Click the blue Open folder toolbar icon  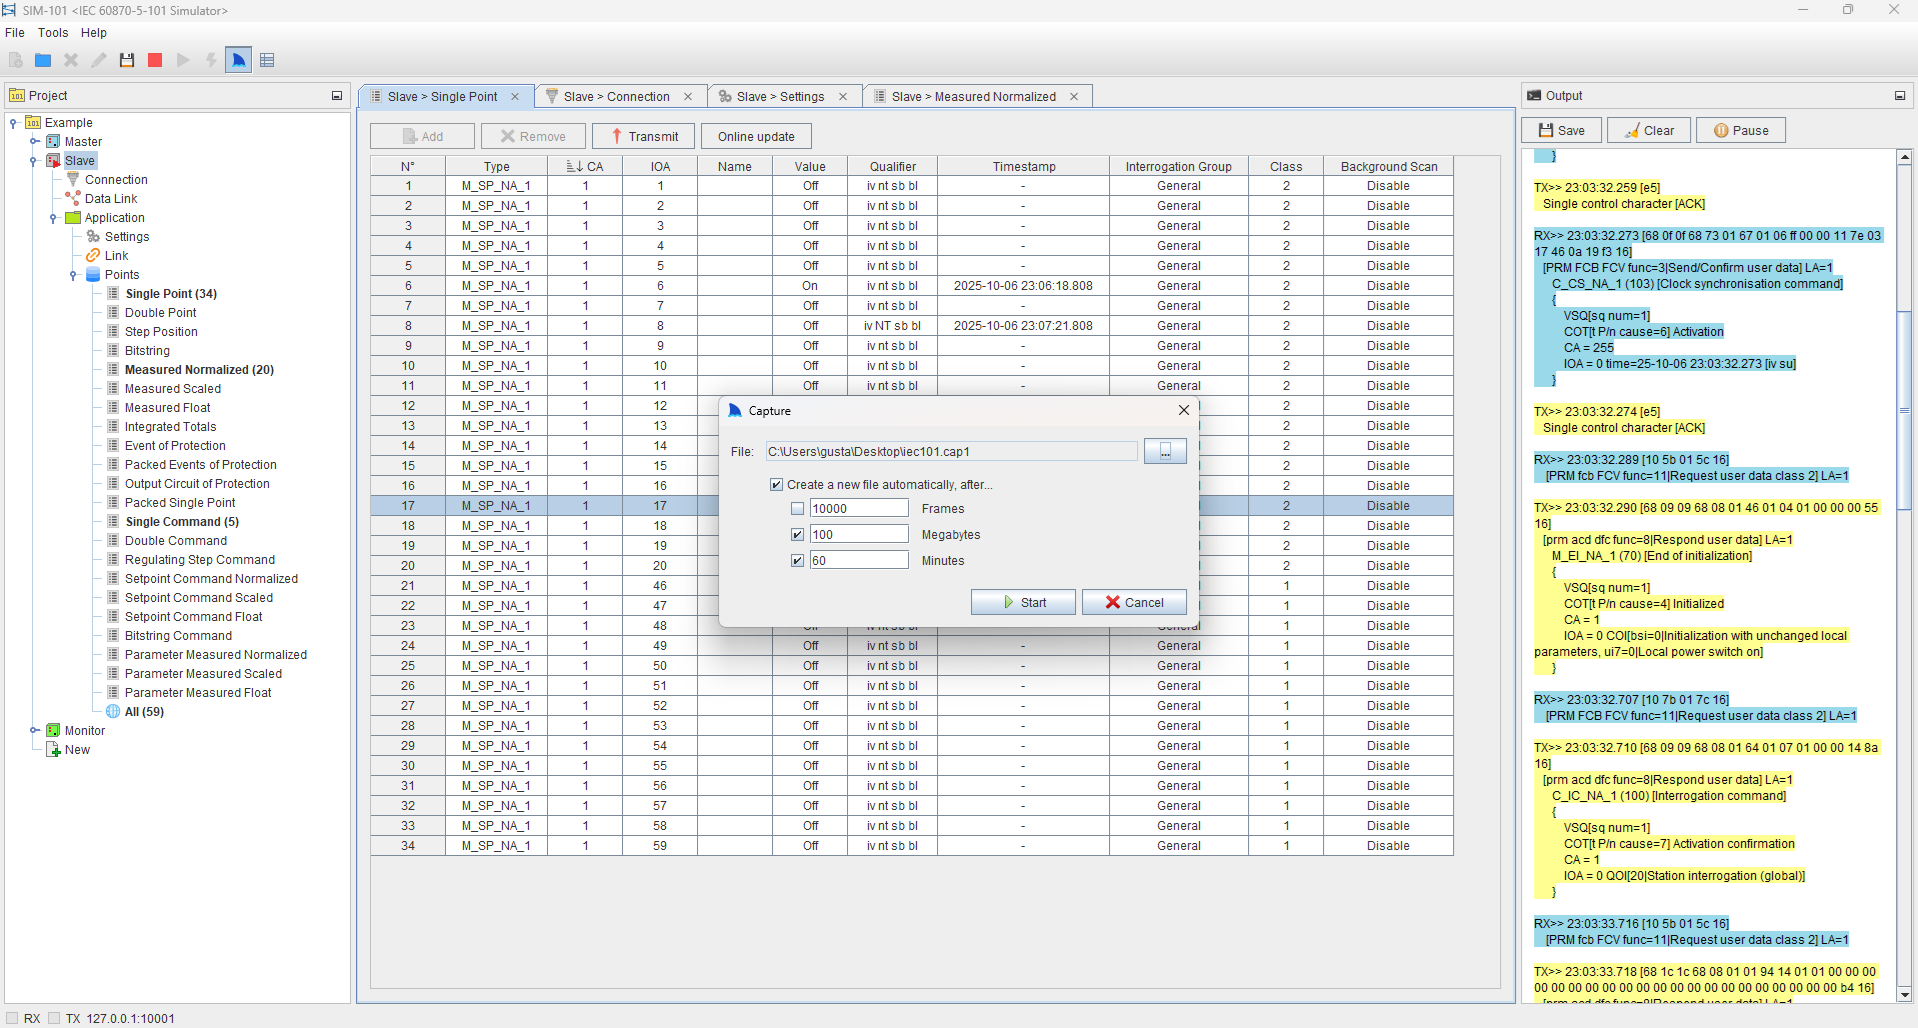pos(43,60)
